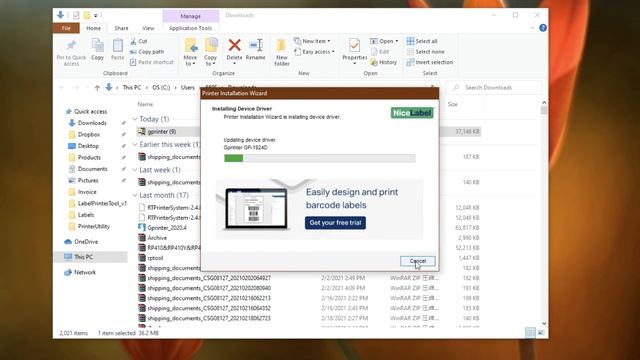Select the Gprinter_2020.4 file
Image resolution: width=640 pixels, height=360 pixels.
click(167, 228)
